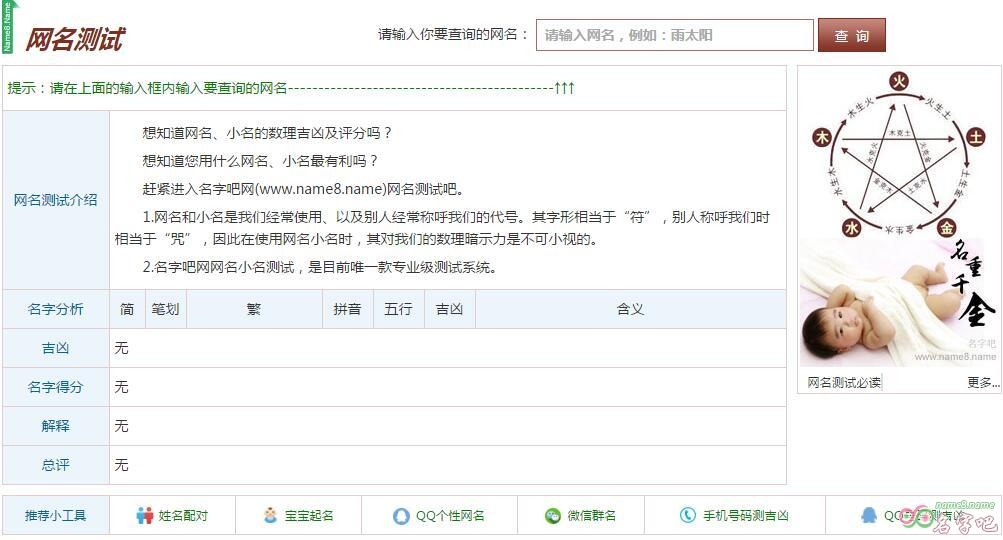Click the 网名测试必读 sidebar heading

[x=844, y=383]
